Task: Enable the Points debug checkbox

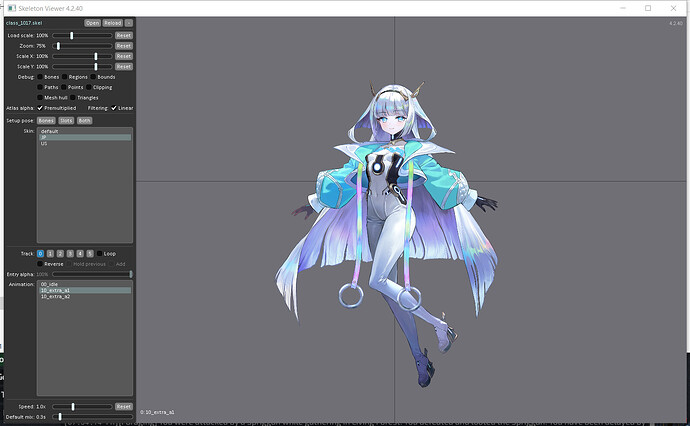Action: click(64, 87)
